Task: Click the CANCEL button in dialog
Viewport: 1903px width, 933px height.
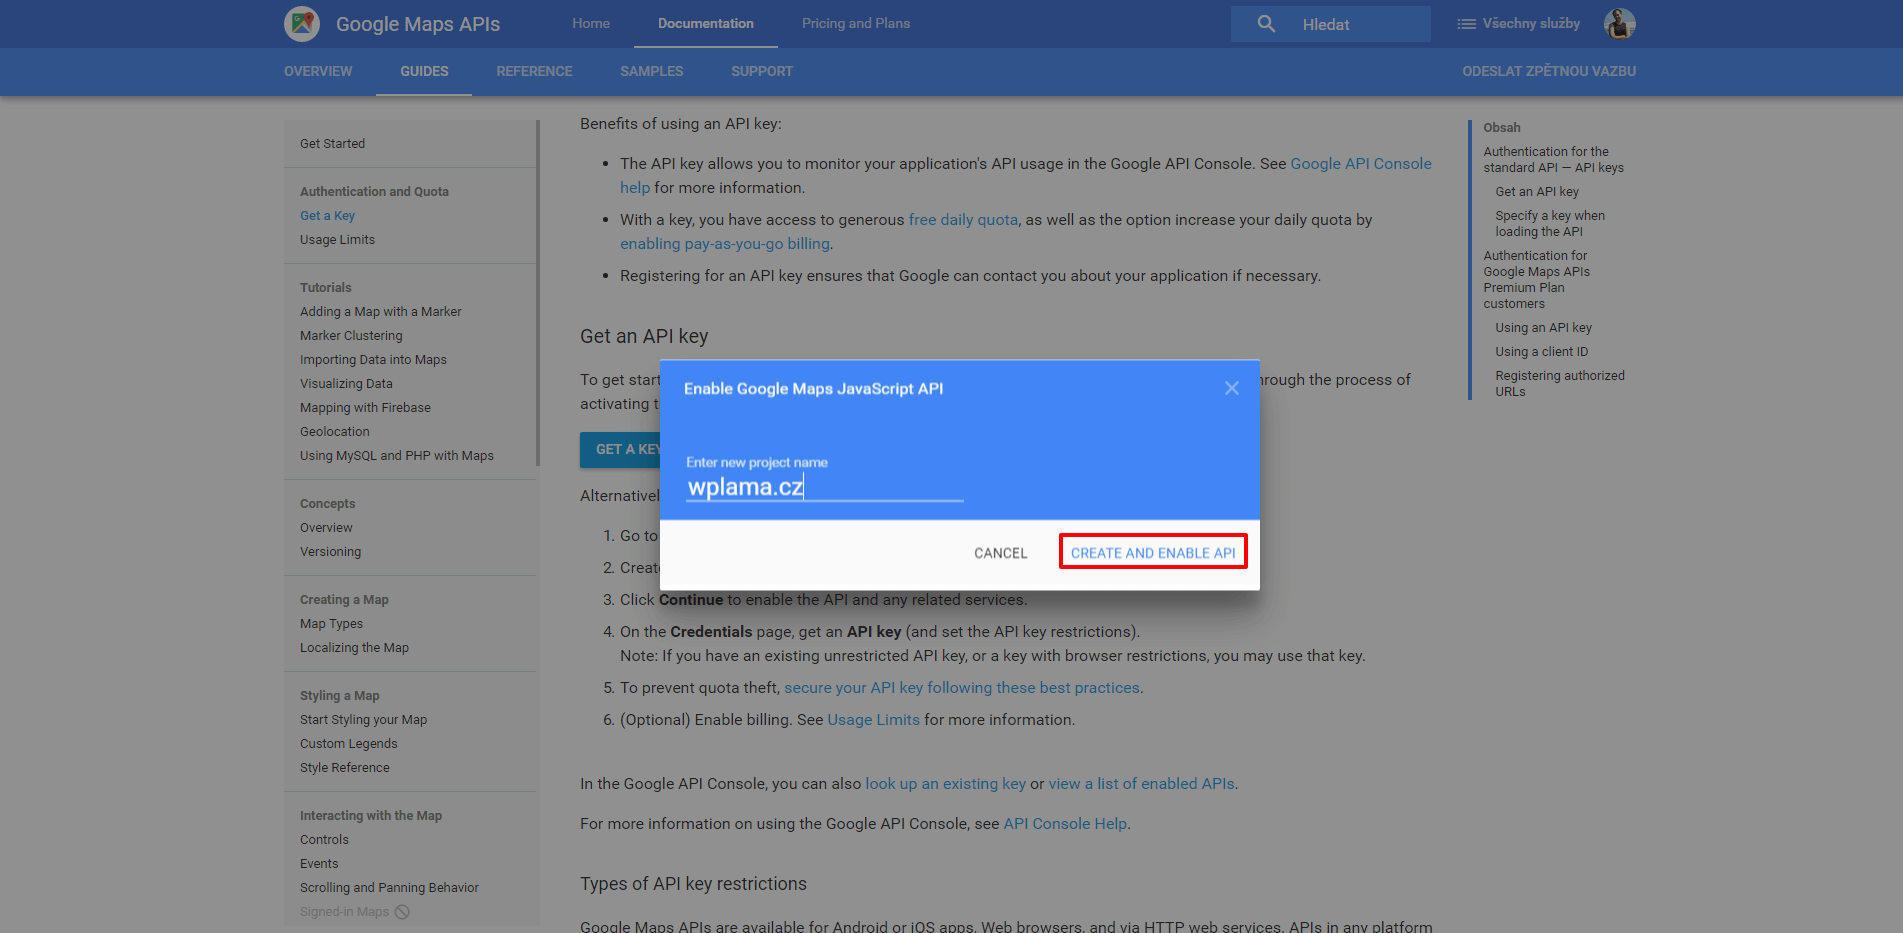Action: 1001,553
